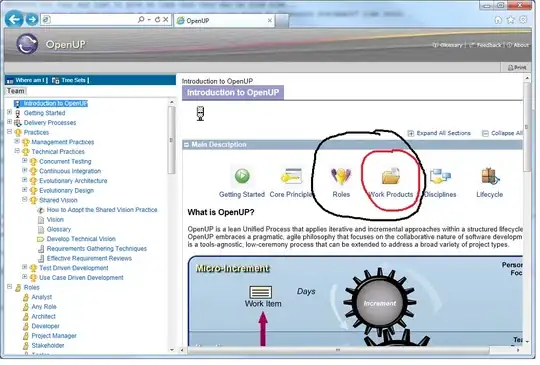Select the Any Role item

(44, 306)
